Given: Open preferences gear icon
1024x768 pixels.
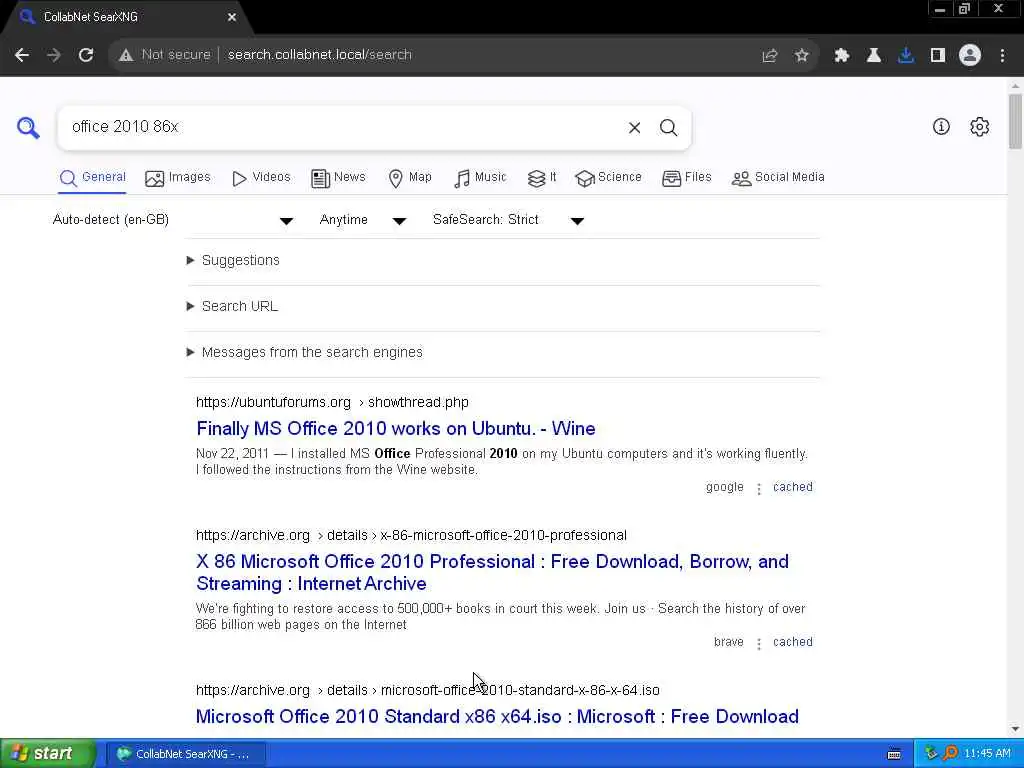Looking at the screenshot, I should coord(980,127).
